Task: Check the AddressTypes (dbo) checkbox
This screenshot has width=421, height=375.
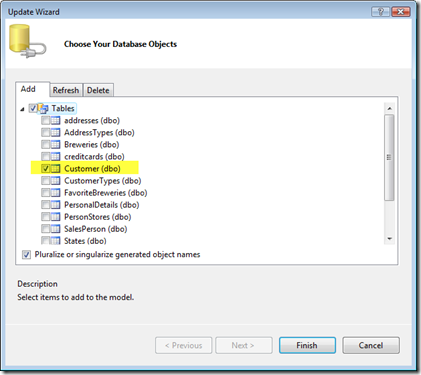Action: (46, 132)
